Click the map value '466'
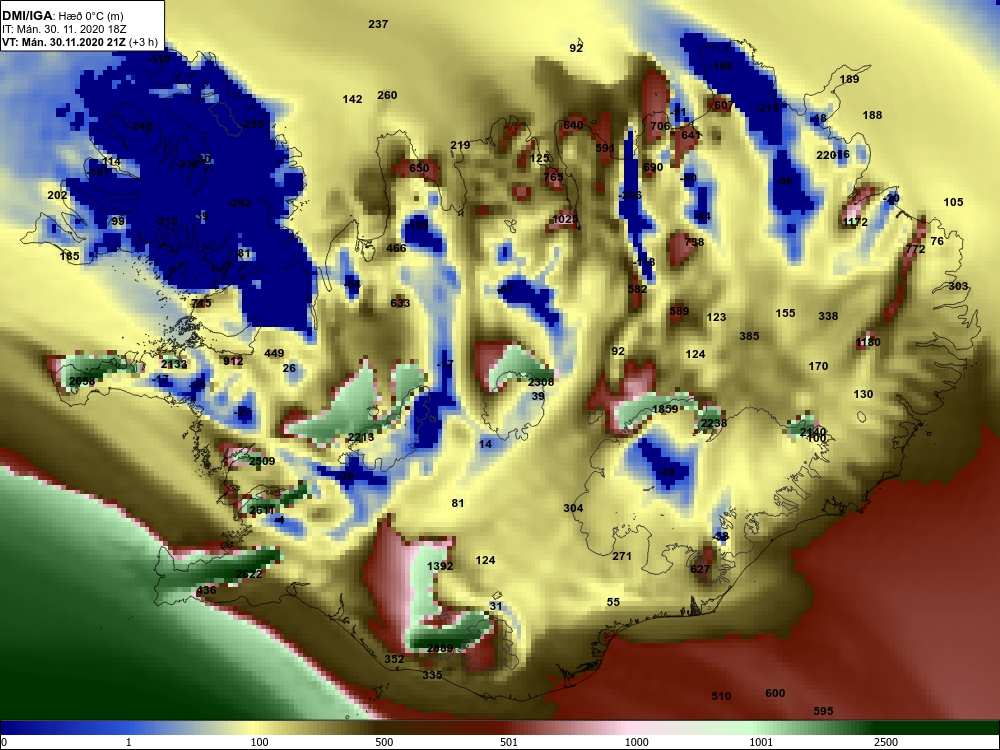 coord(396,247)
